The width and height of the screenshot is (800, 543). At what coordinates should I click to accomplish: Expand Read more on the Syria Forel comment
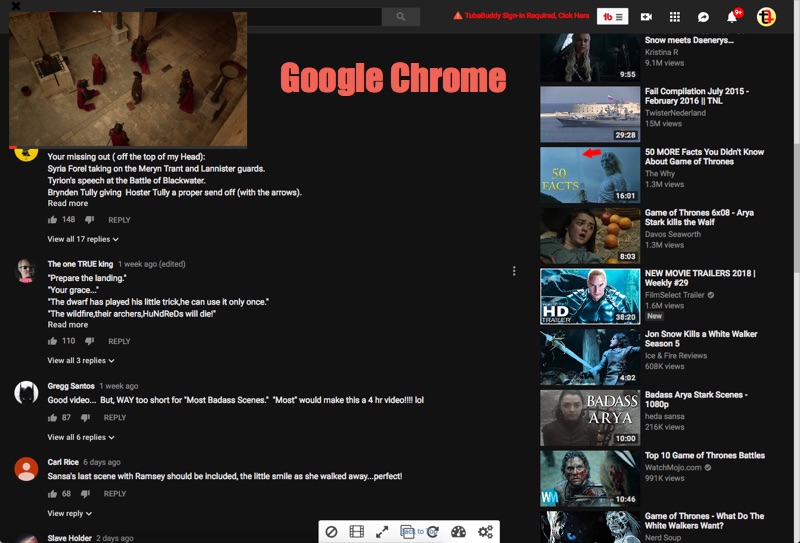pos(67,203)
